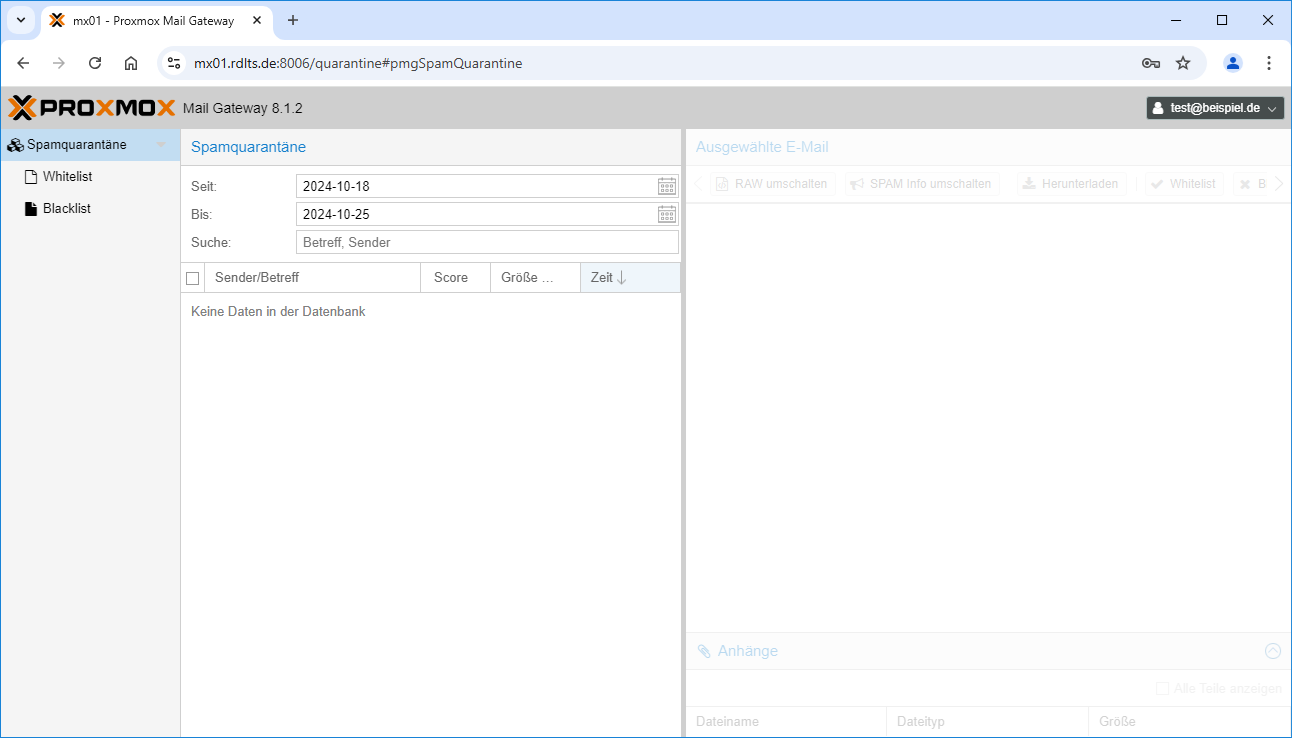Viewport: 1292px width, 738px height.
Task: Bookmark this page with the star icon
Action: pos(1183,63)
